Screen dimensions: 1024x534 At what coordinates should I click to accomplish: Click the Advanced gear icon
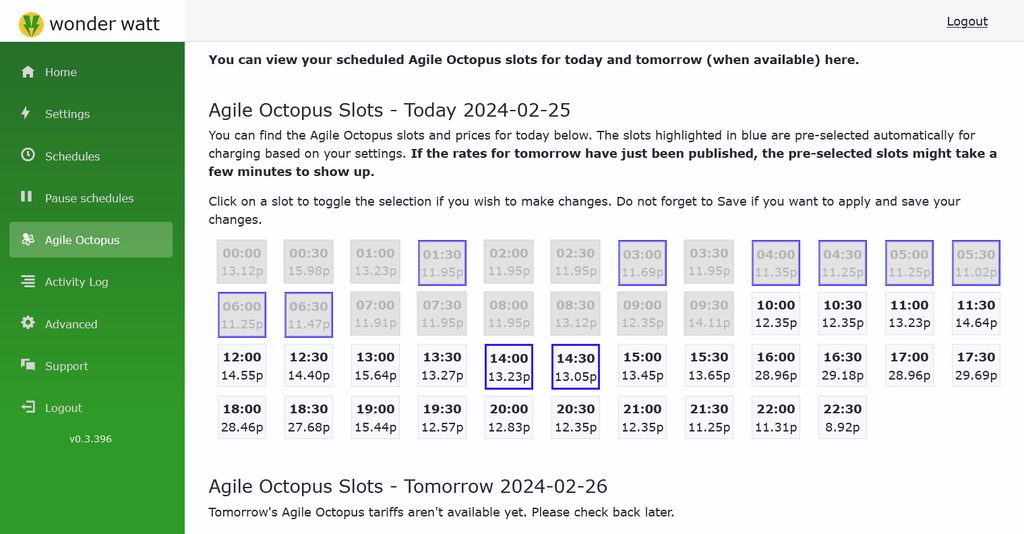tap(27, 323)
